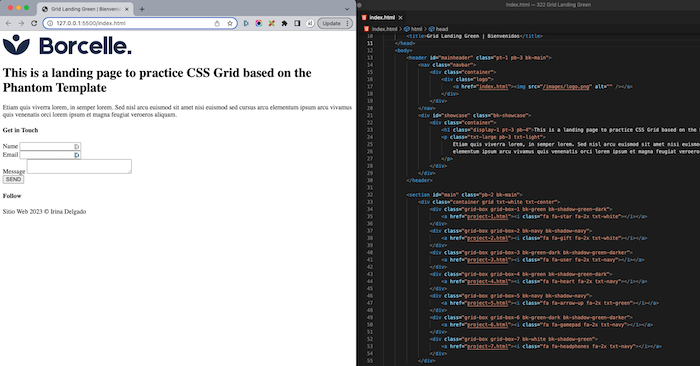Close the index.html editor tab
This screenshot has height=366, width=700.
click(x=400, y=17)
